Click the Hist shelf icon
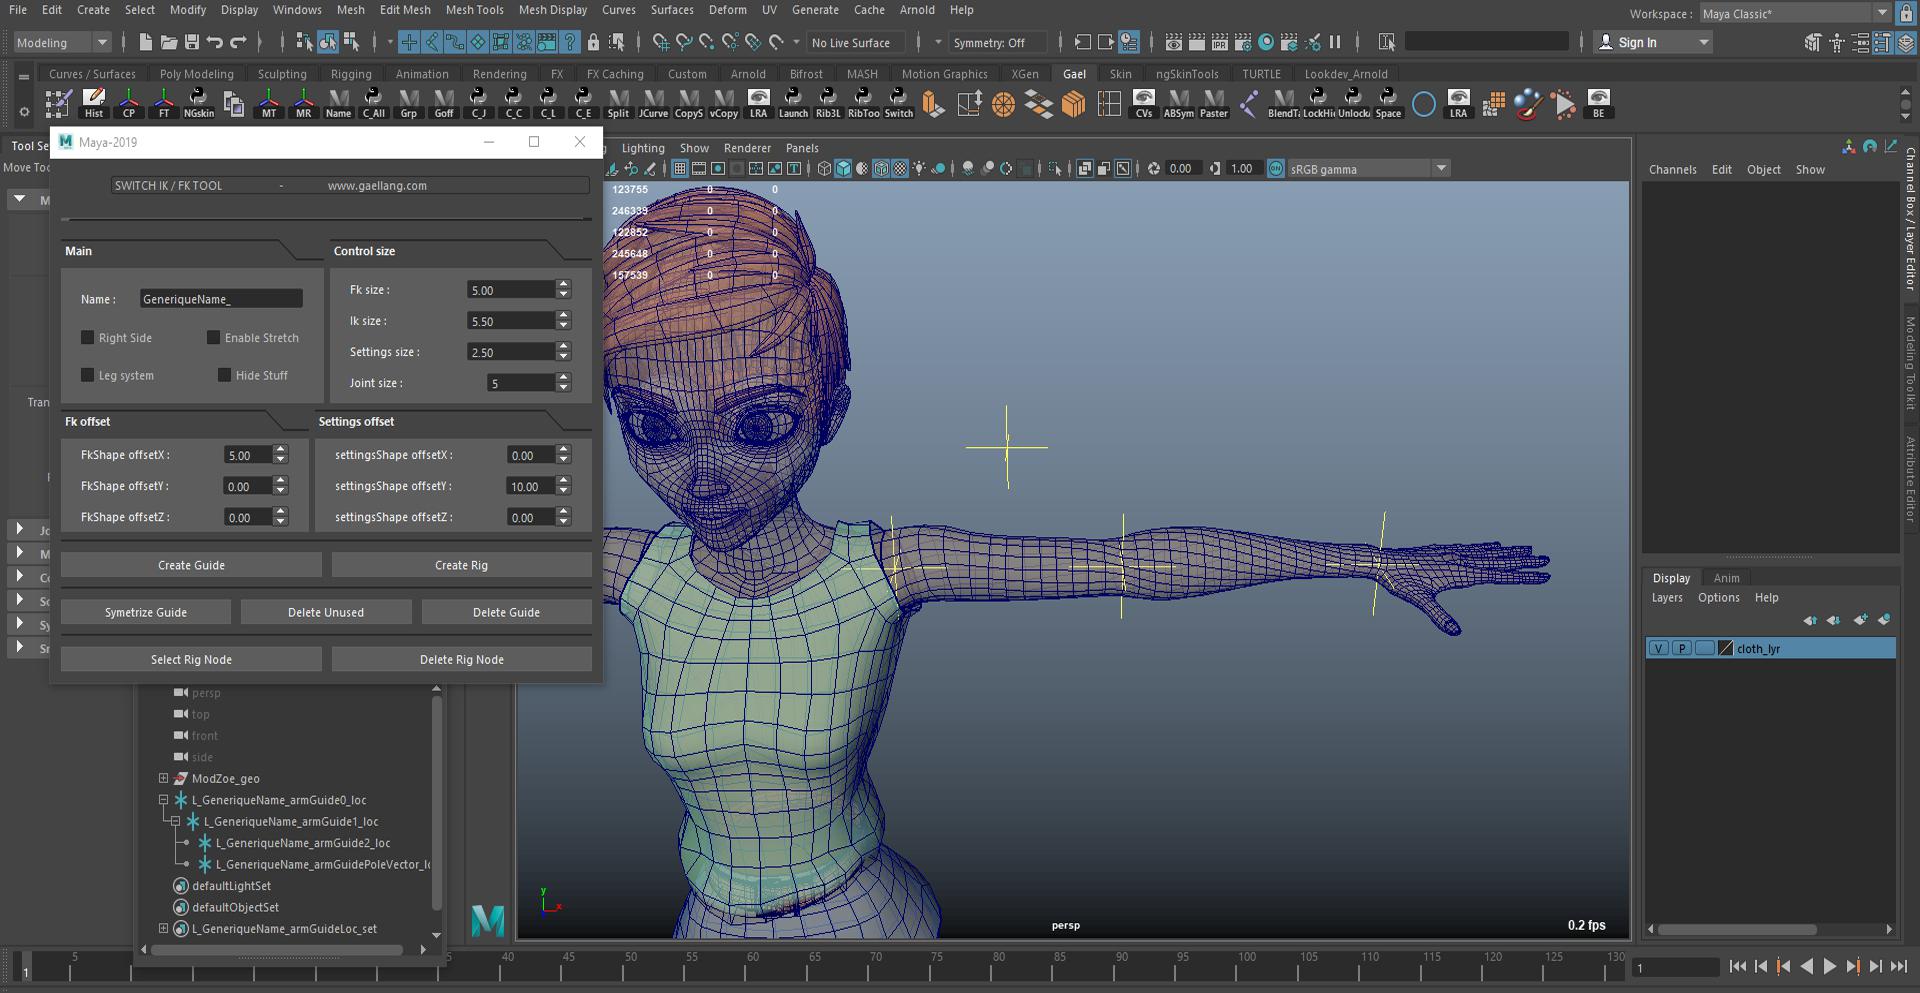The width and height of the screenshot is (1920, 993). 94,102
